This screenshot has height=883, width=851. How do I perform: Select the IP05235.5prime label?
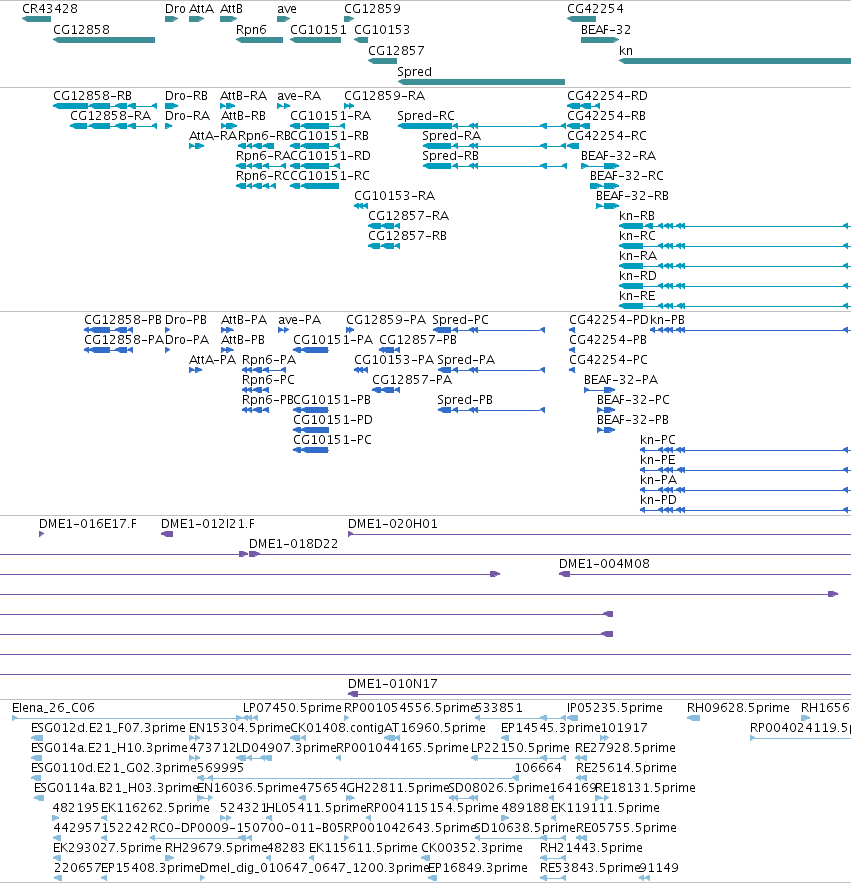click(x=614, y=708)
